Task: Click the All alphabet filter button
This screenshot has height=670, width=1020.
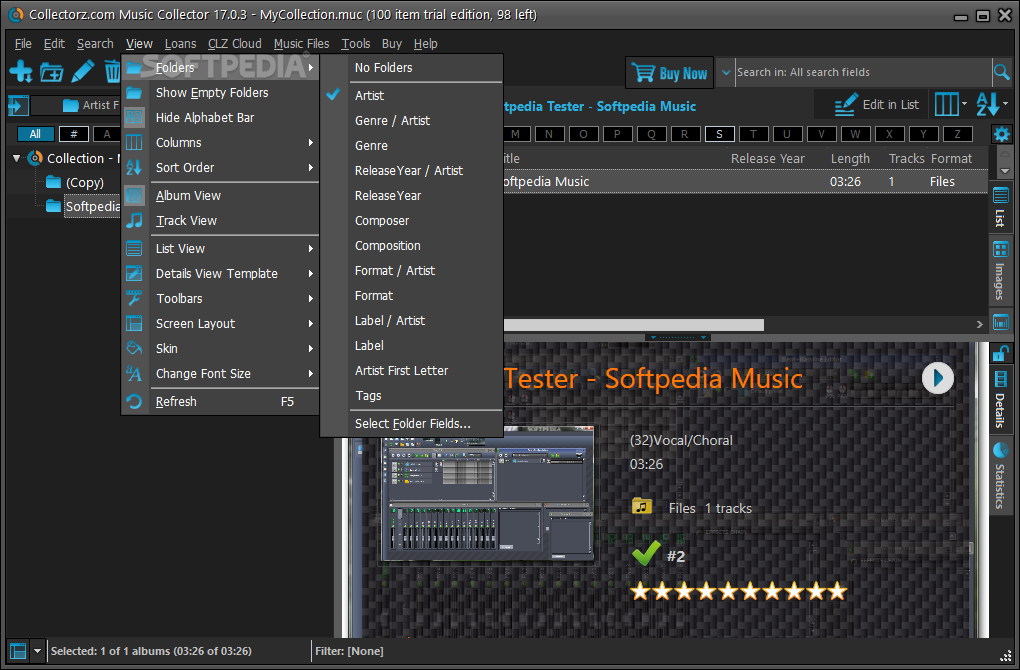Action: pyautogui.click(x=35, y=134)
